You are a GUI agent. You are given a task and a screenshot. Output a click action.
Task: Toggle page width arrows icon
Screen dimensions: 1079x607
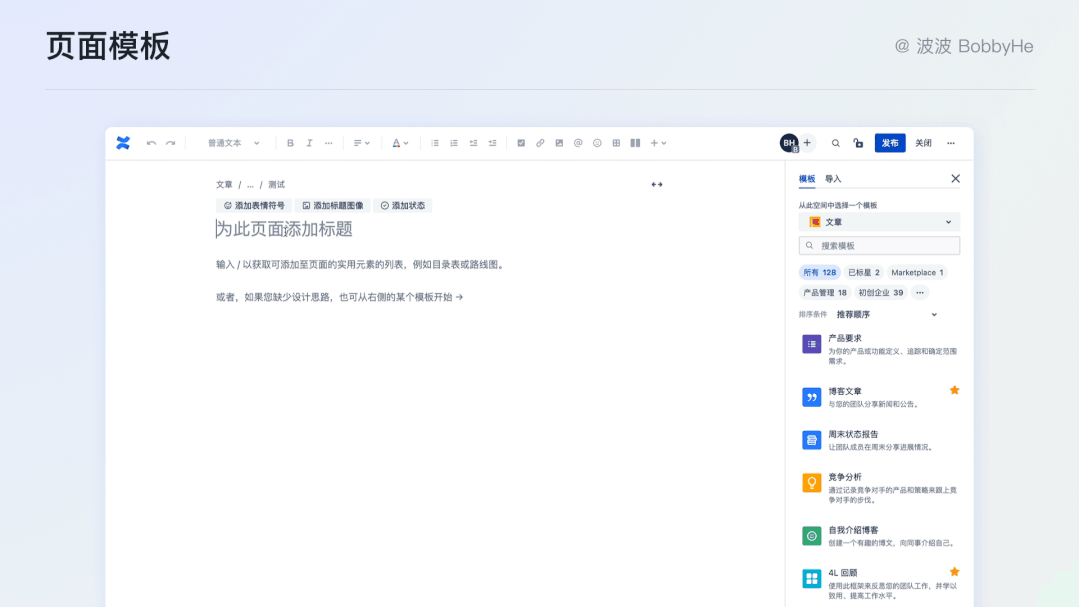click(657, 184)
